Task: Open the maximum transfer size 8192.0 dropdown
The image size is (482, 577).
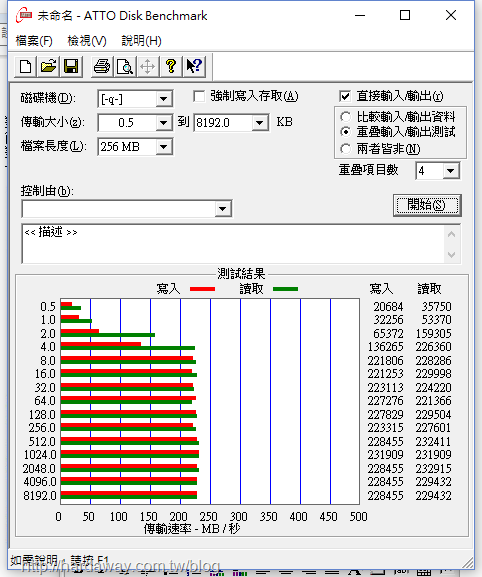Action: pos(260,123)
